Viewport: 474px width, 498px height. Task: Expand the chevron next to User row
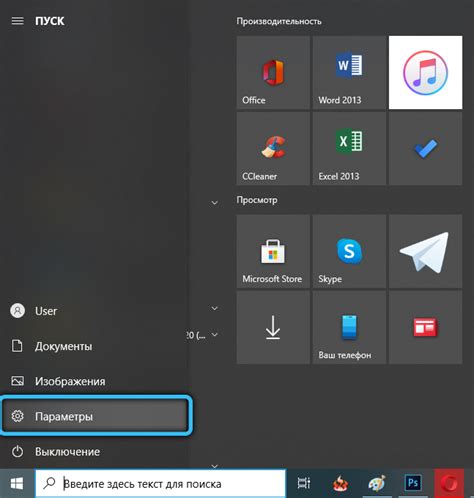pos(215,308)
